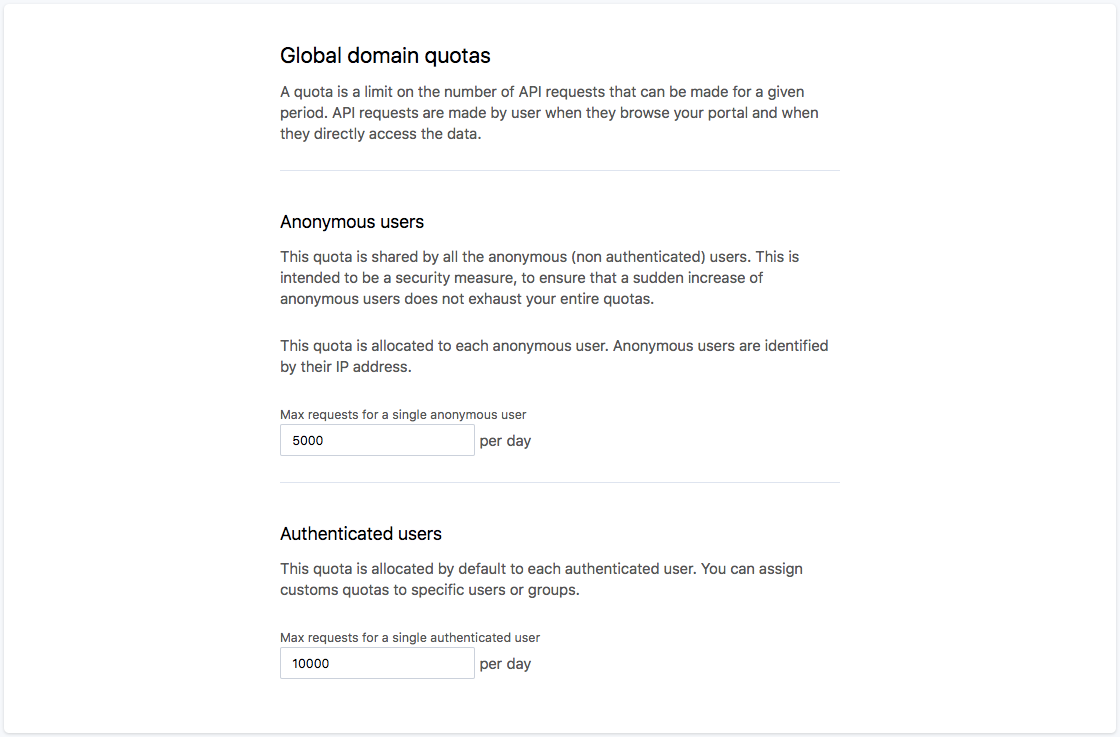Click the "Global domain quotas" heading
Viewport: 1120px width, 737px height.
pyautogui.click(x=385, y=55)
